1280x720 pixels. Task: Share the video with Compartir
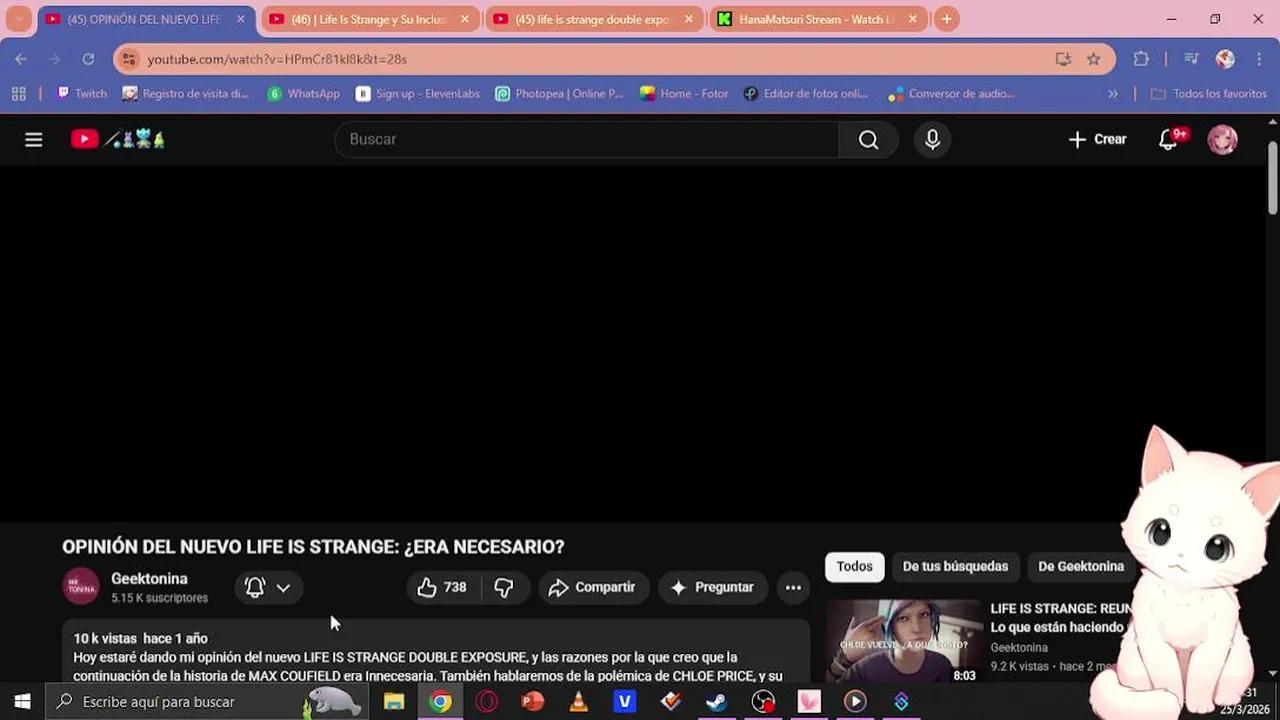point(593,587)
